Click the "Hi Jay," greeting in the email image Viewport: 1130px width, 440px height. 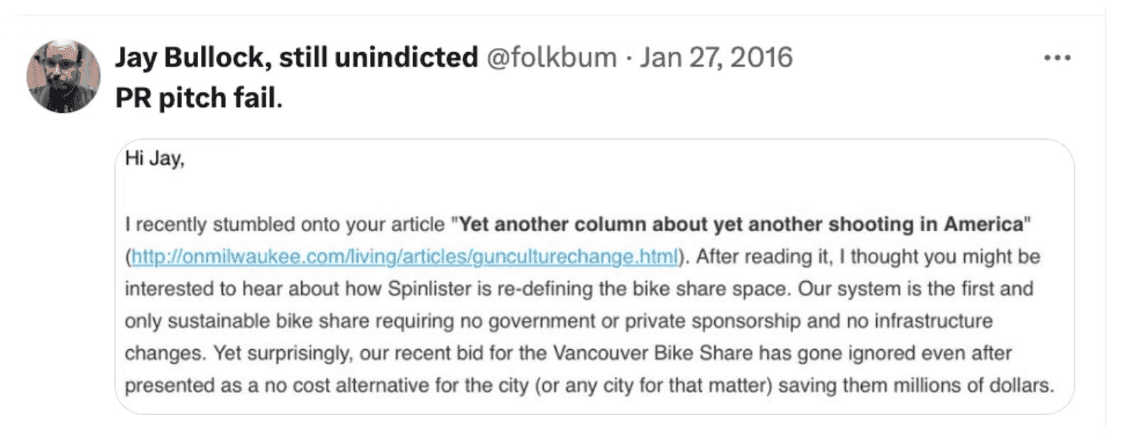coord(151,156)
